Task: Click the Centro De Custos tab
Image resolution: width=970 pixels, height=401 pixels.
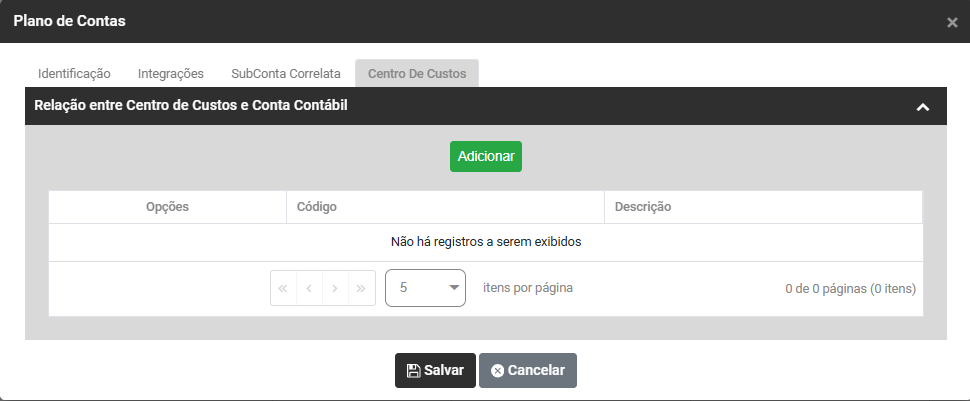Action: click(417, 74)
